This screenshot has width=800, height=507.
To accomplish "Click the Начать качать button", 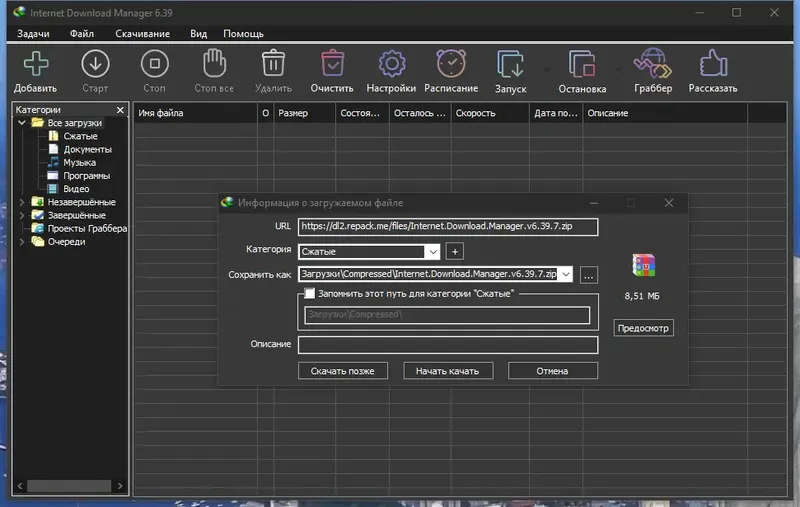I will click(x=448, y=371).
